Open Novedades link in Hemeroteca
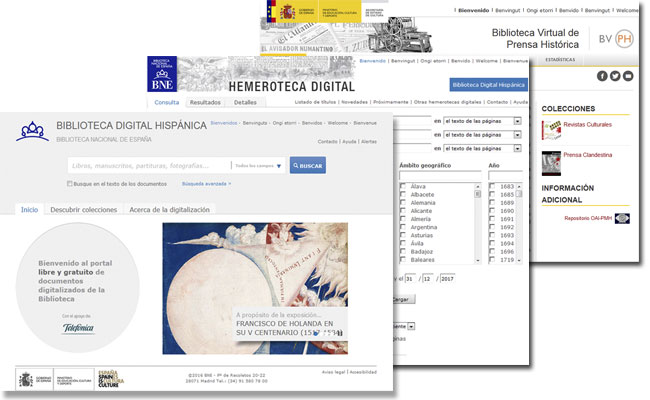This screenshot has width=650, height=400. pyautogui.click(x=354, y=102)
